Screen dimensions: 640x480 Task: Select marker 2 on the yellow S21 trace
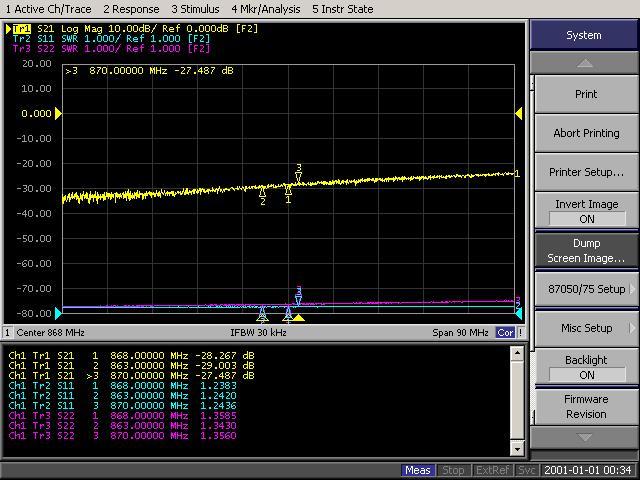(x=263, y=191)
